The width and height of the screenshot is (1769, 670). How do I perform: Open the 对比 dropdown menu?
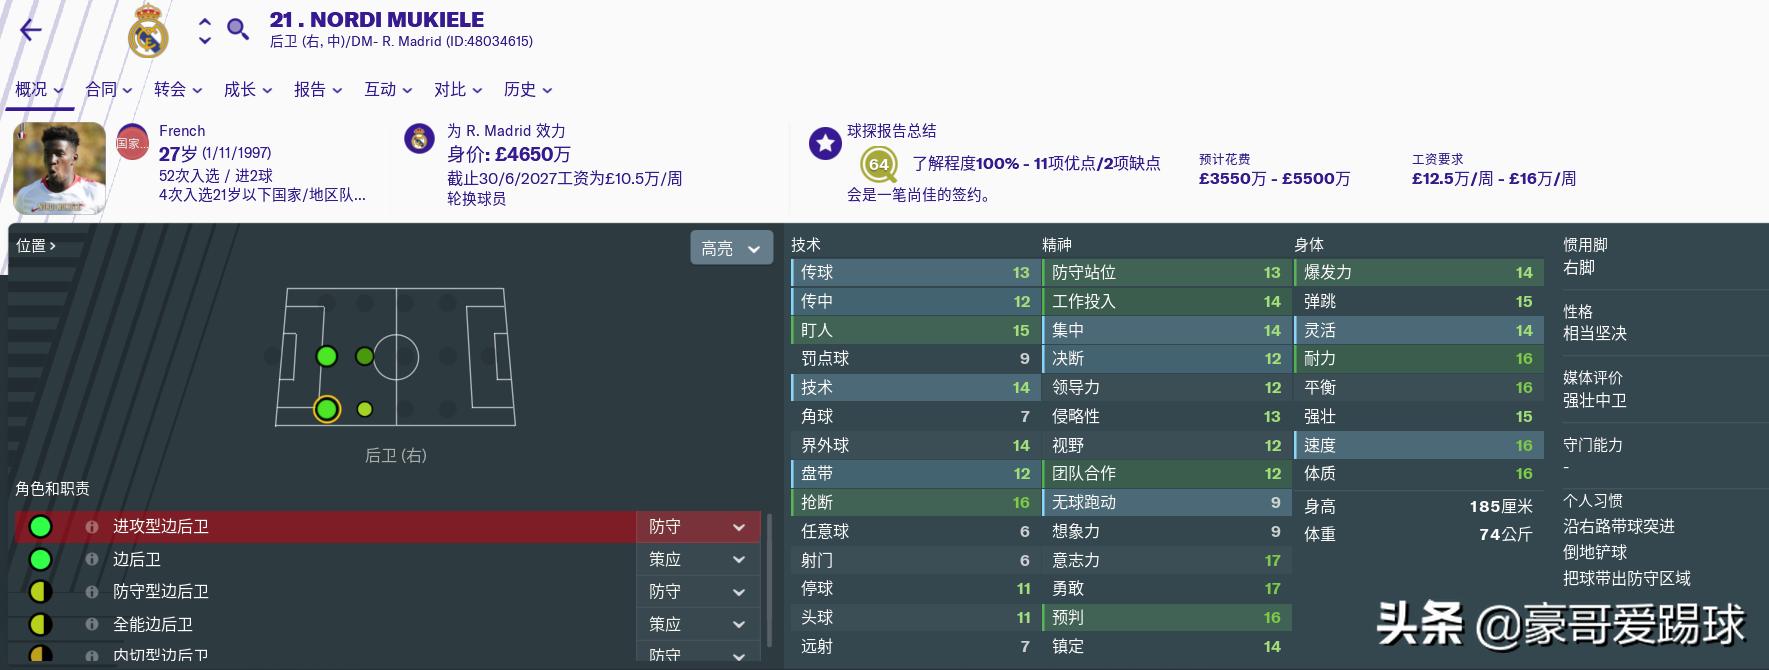click(x=459, y=90)
